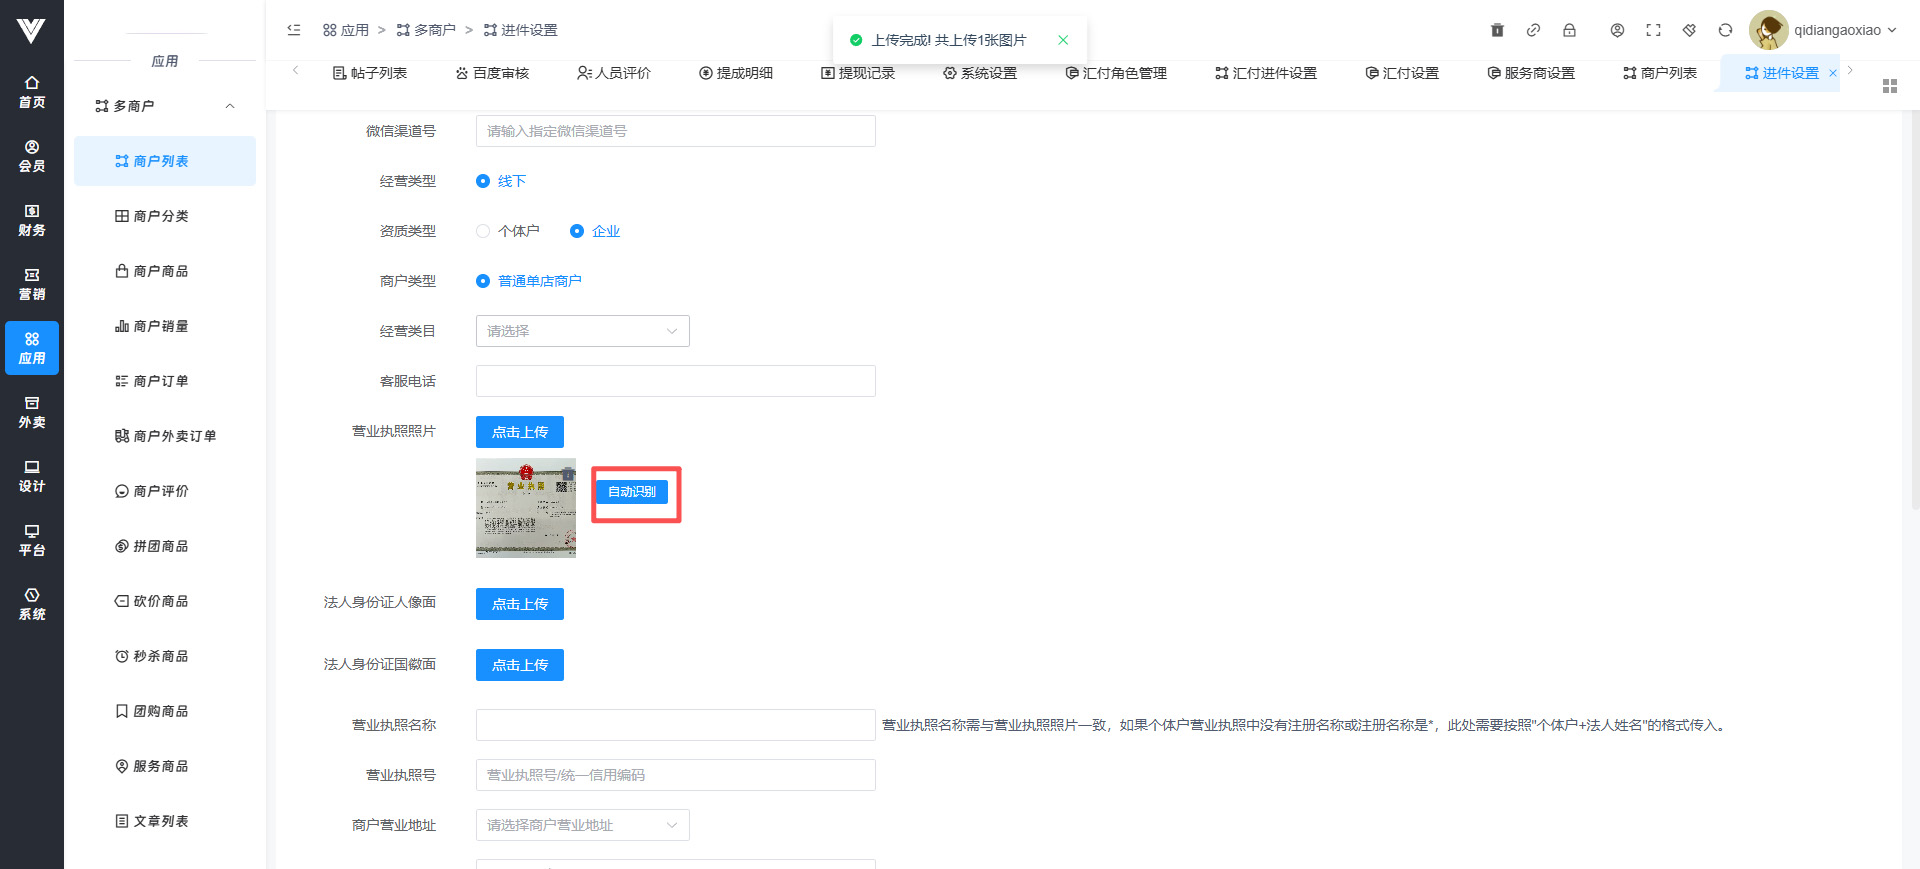Click the lock screen icon

pos(1569,30)
